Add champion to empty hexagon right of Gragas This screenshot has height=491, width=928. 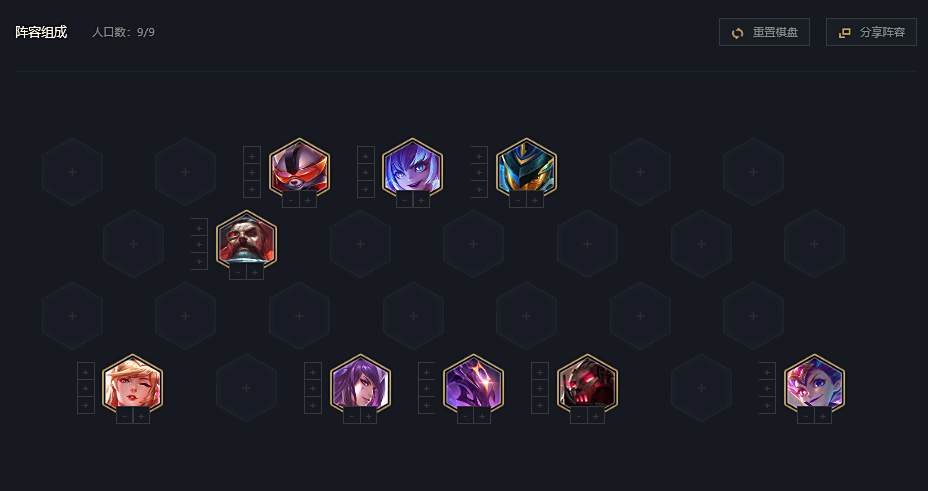point(360,244)
